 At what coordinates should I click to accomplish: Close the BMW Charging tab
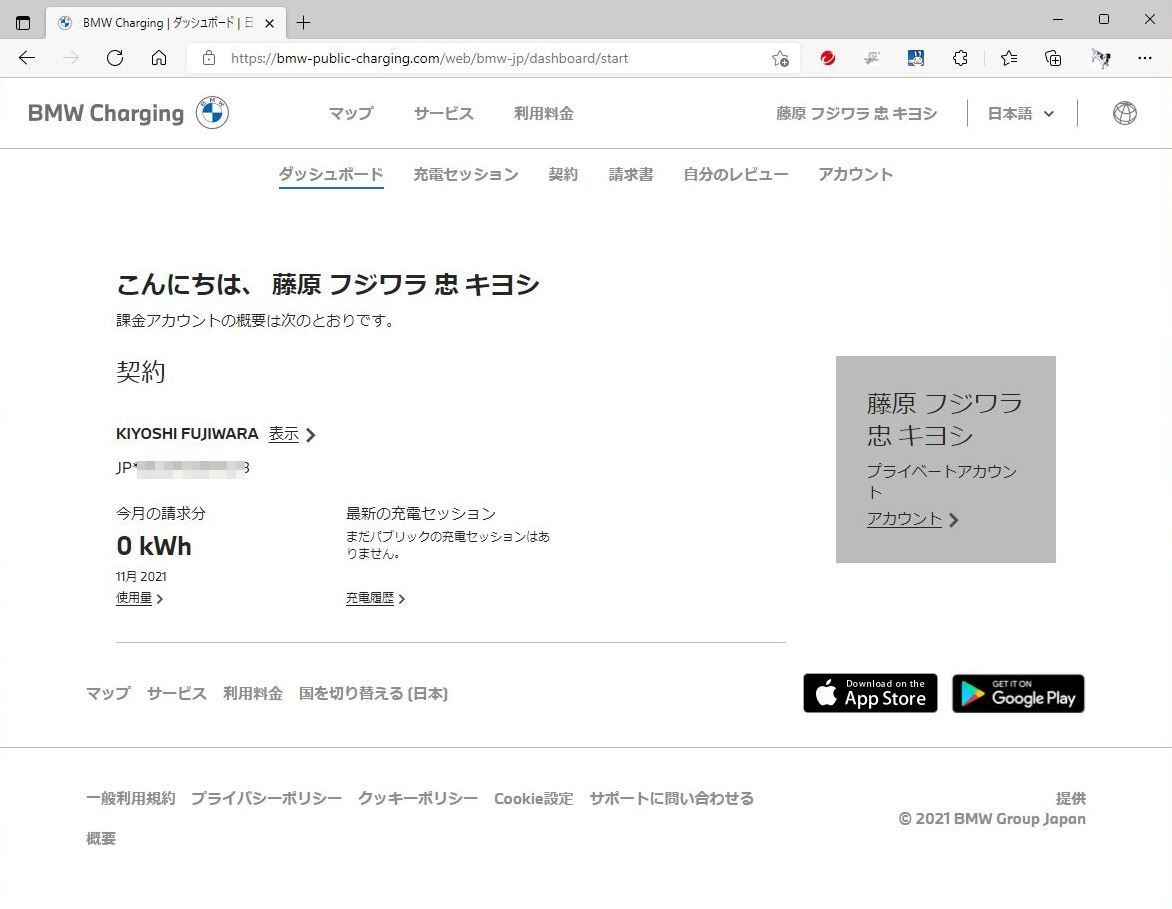click(270, 23)
